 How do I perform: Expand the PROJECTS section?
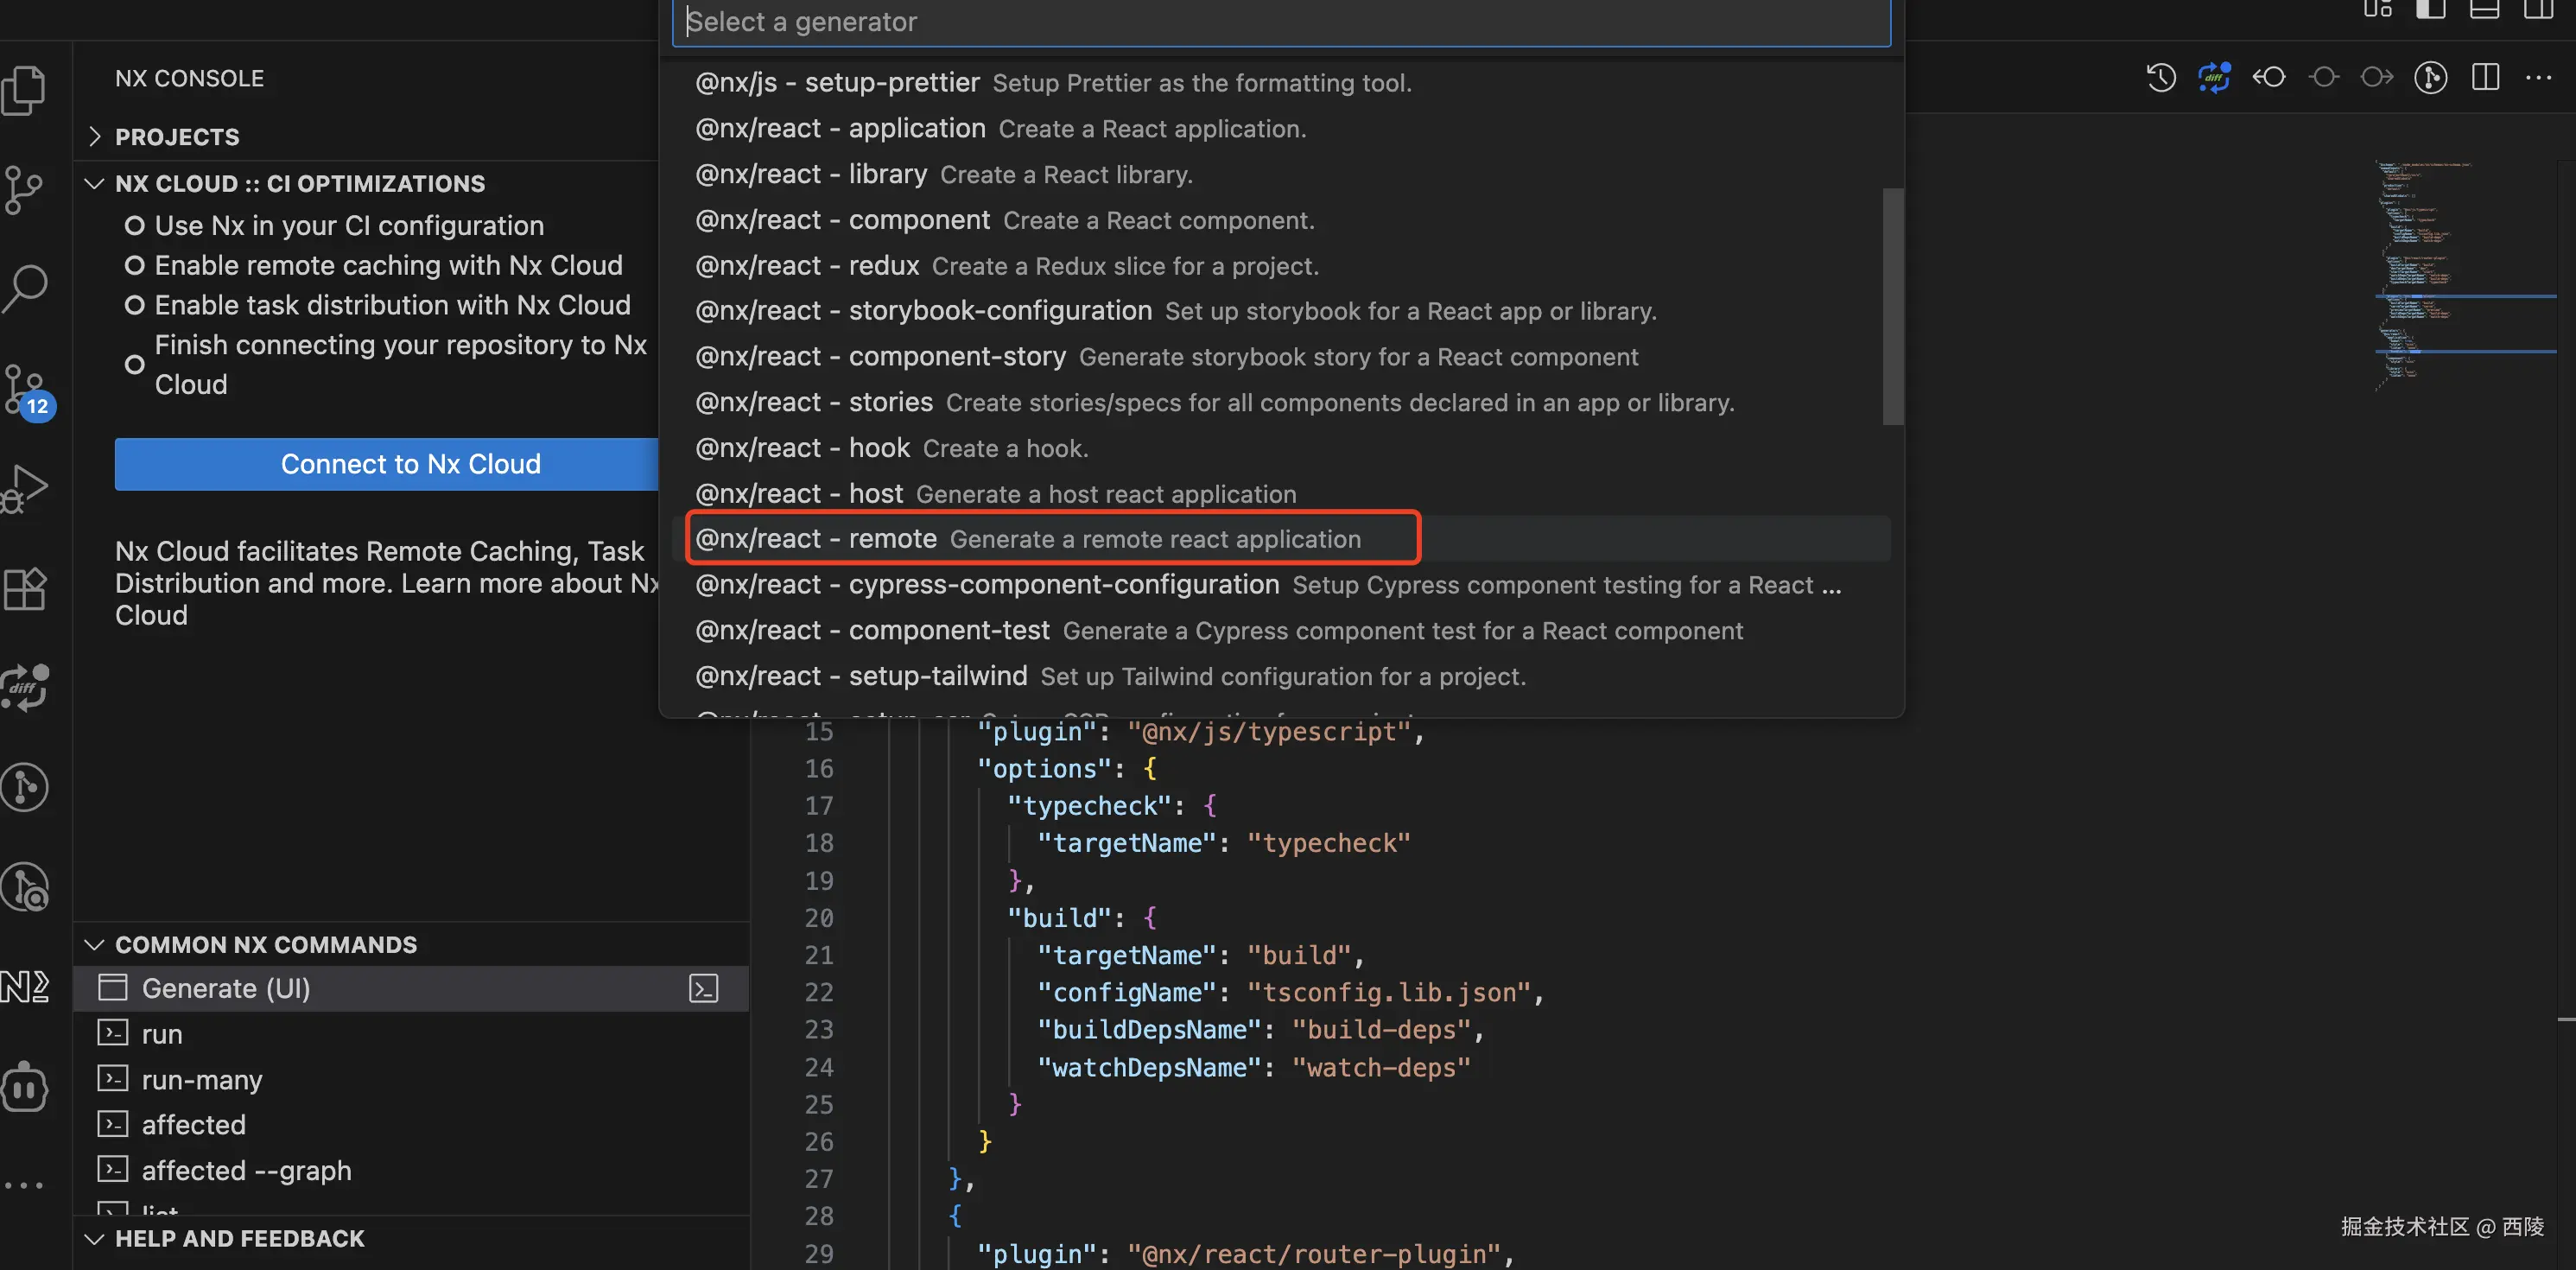tap(176, 137)
